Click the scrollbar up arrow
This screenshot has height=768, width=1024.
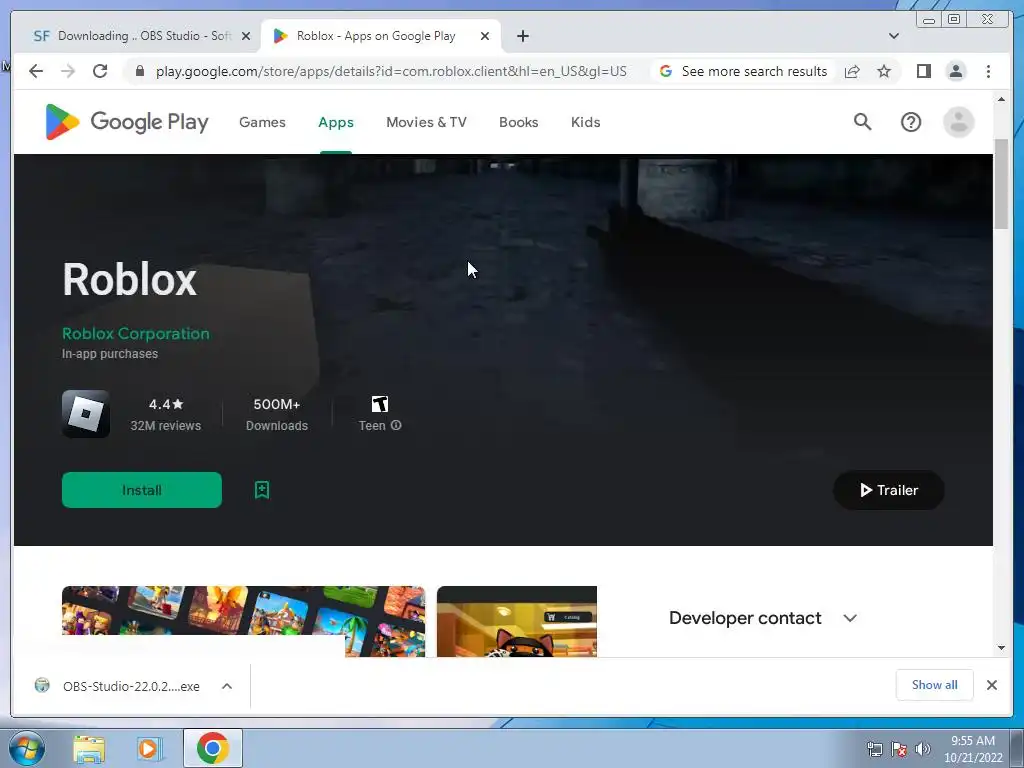pyautogui.click(x=1001, y=99)
